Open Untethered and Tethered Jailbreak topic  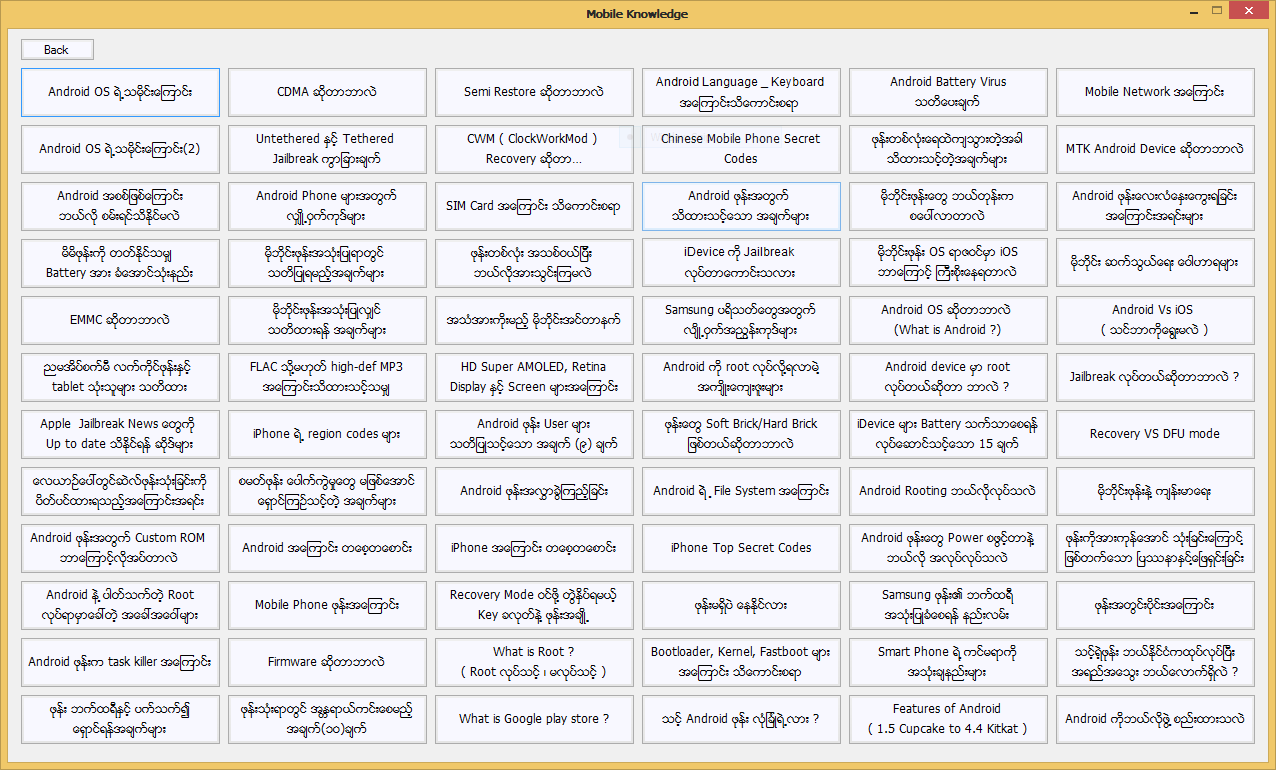(x=327, y=149)
